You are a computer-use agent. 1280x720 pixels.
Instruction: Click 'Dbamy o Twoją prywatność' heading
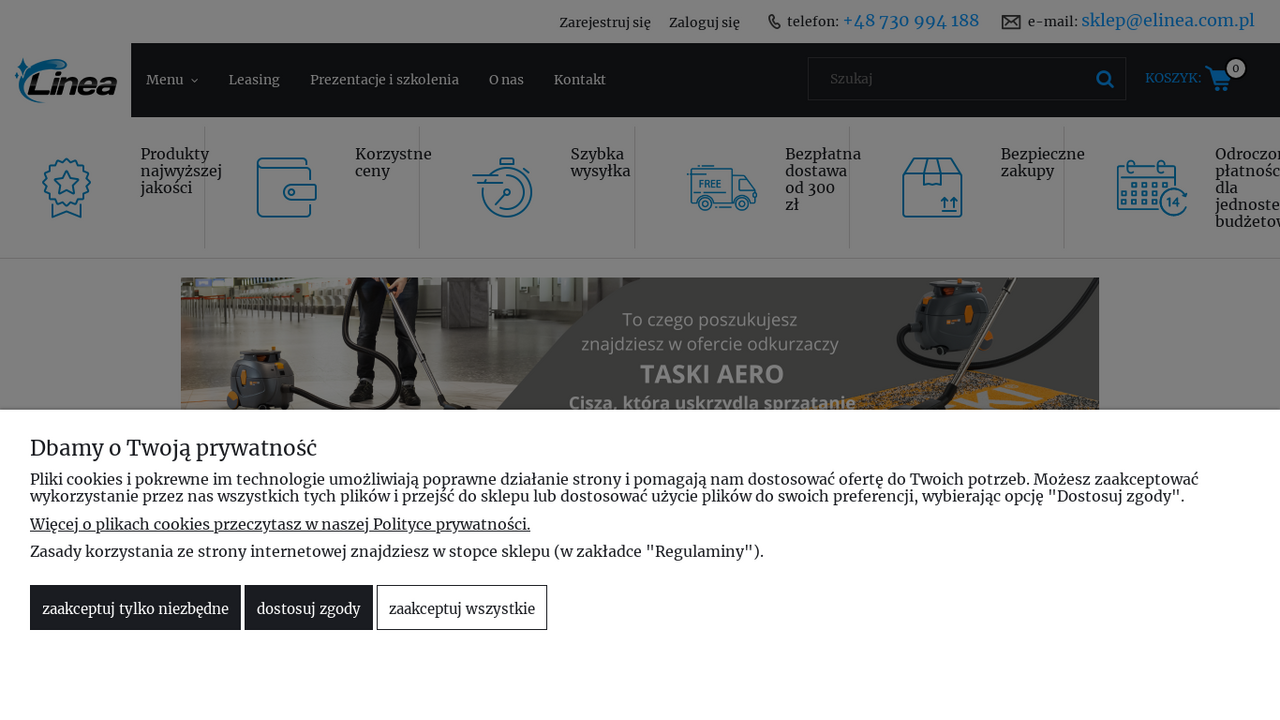tap(173, 448)
